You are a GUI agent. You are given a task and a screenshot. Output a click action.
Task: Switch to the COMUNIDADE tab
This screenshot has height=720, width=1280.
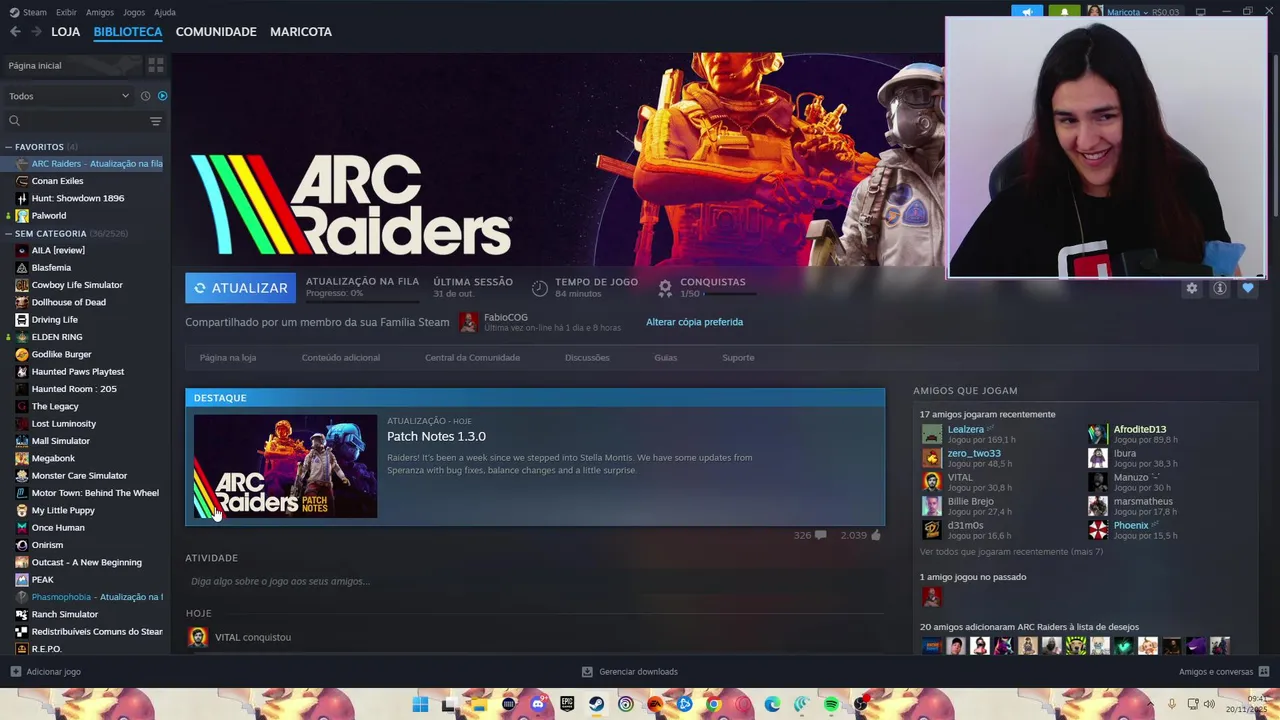coord(216,32)
